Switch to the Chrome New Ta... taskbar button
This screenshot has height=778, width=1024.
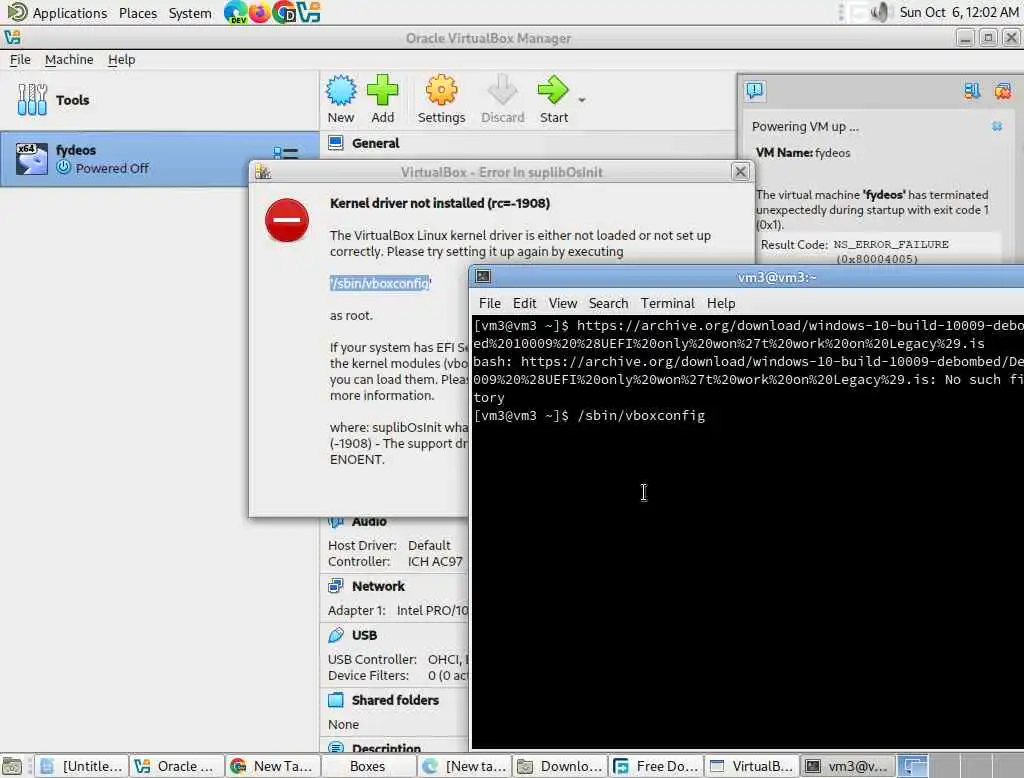pyautogui.click(x=273, y=766)
